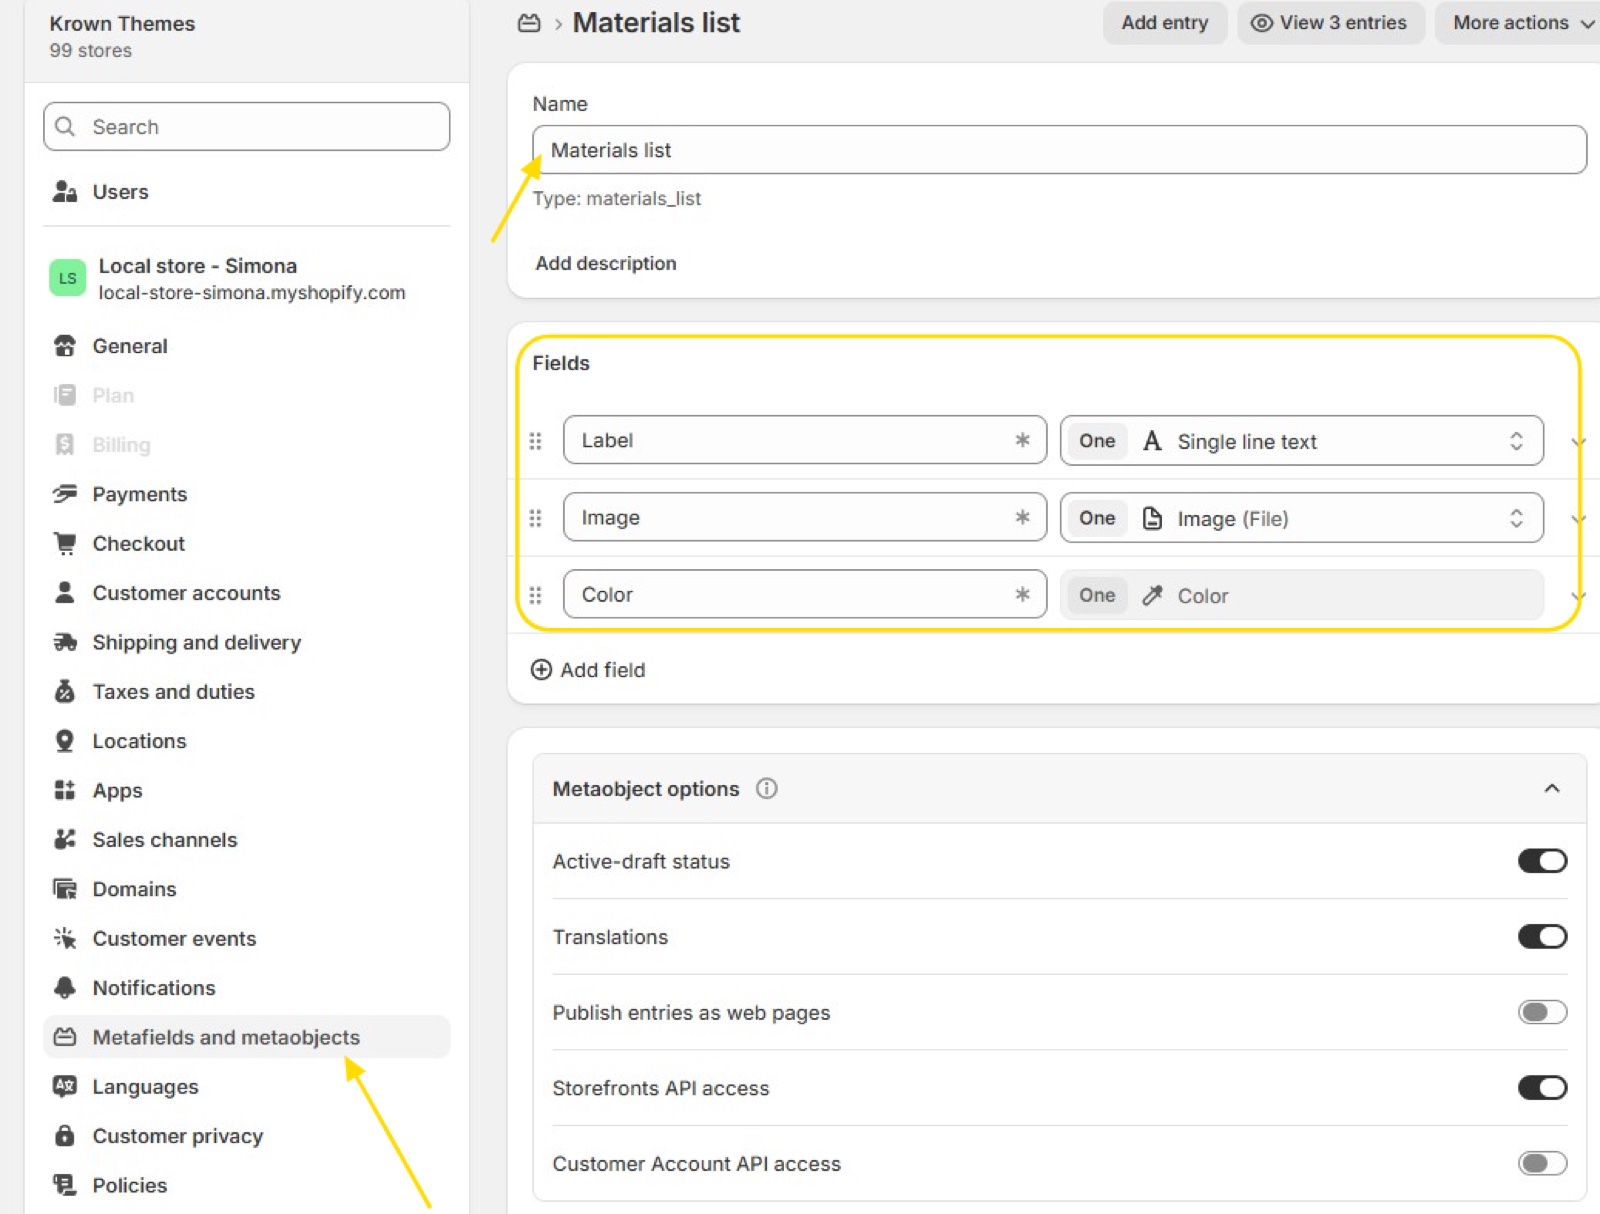Screen dimensions: 1600x1214
Task: Enable Customer Account API access toggle
Action: pos(1542,1163)
